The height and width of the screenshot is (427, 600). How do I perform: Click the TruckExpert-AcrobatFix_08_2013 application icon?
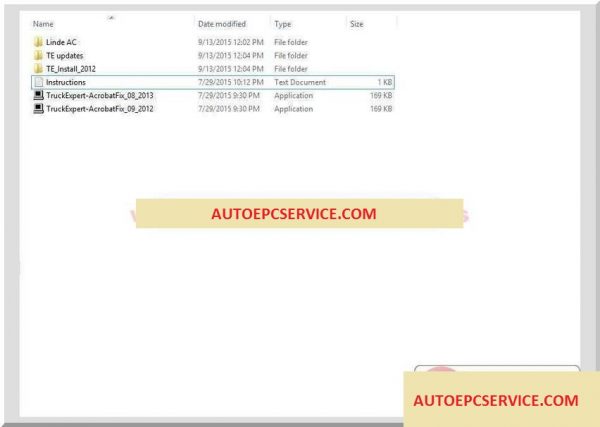coord(38,95)
